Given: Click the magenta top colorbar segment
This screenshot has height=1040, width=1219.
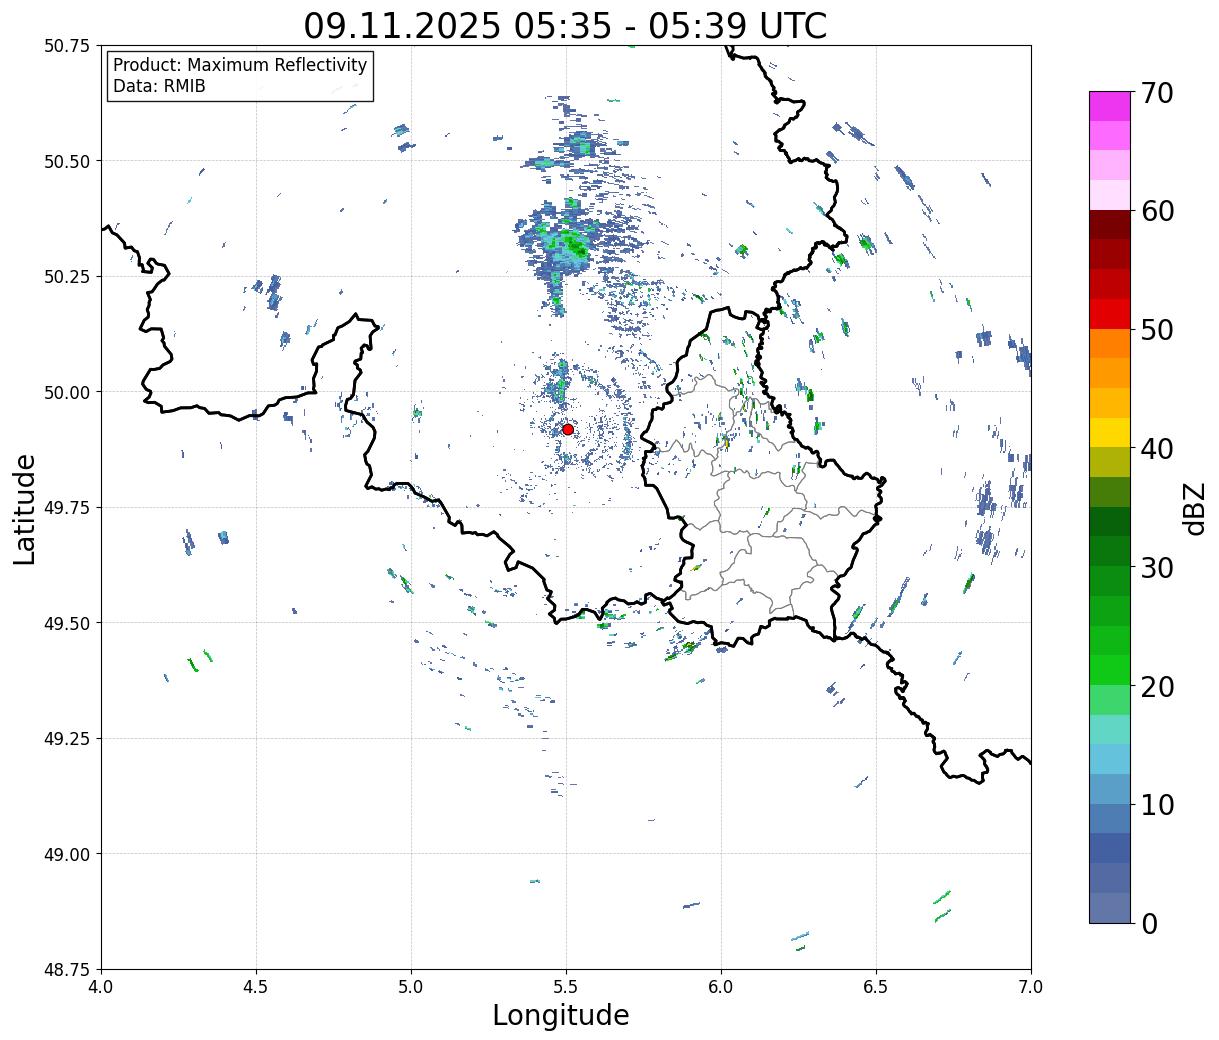Looking at the screenshot, I should pyautogui.click(x=1110, y=106).
